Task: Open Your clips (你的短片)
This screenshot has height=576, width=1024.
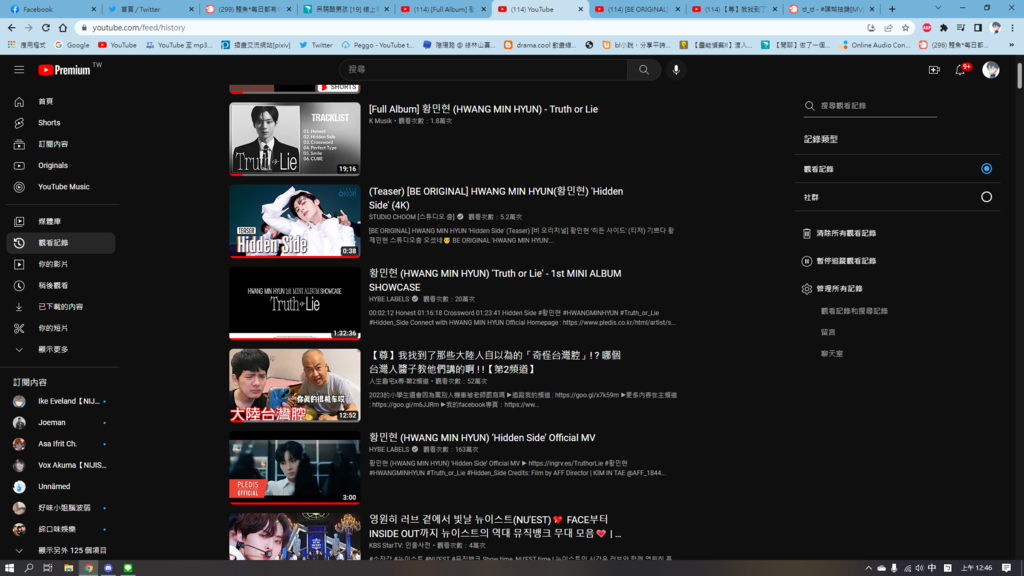Action: tap(61, 328)
